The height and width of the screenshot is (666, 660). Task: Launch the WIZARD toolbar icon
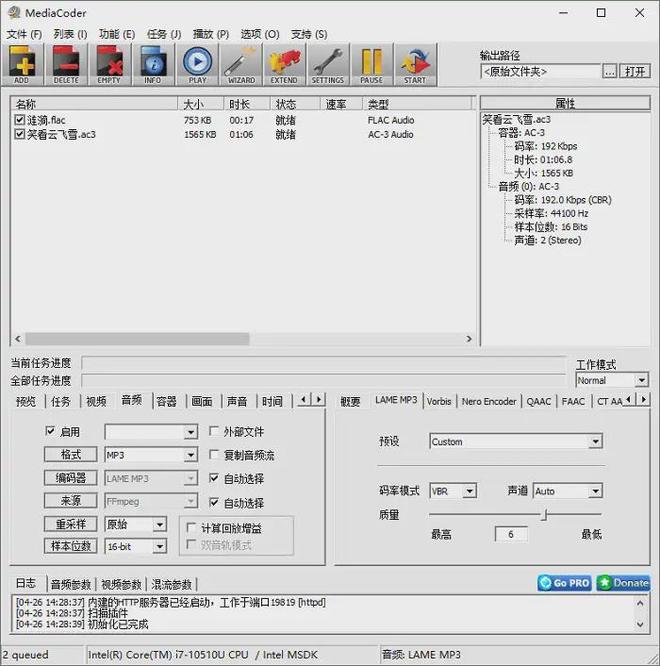tap(241, 65)
